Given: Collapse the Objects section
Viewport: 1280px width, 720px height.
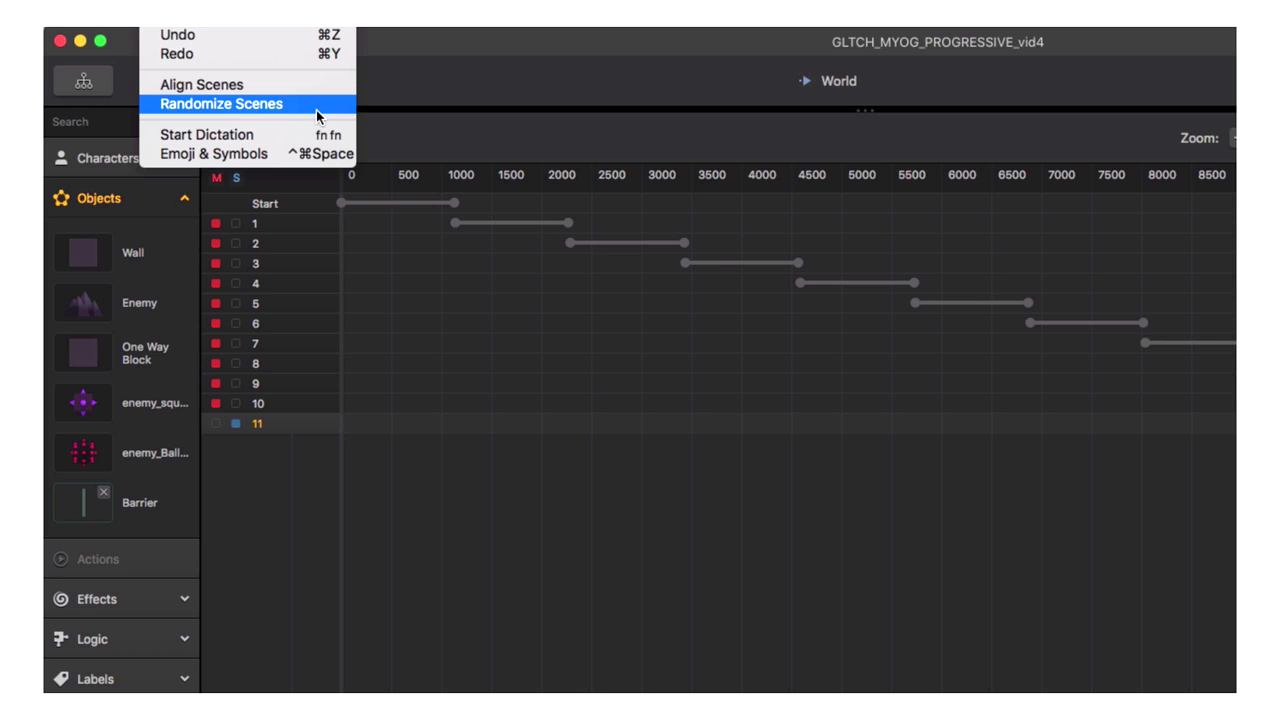Looking at the screenshot, I should coord(184,199).
